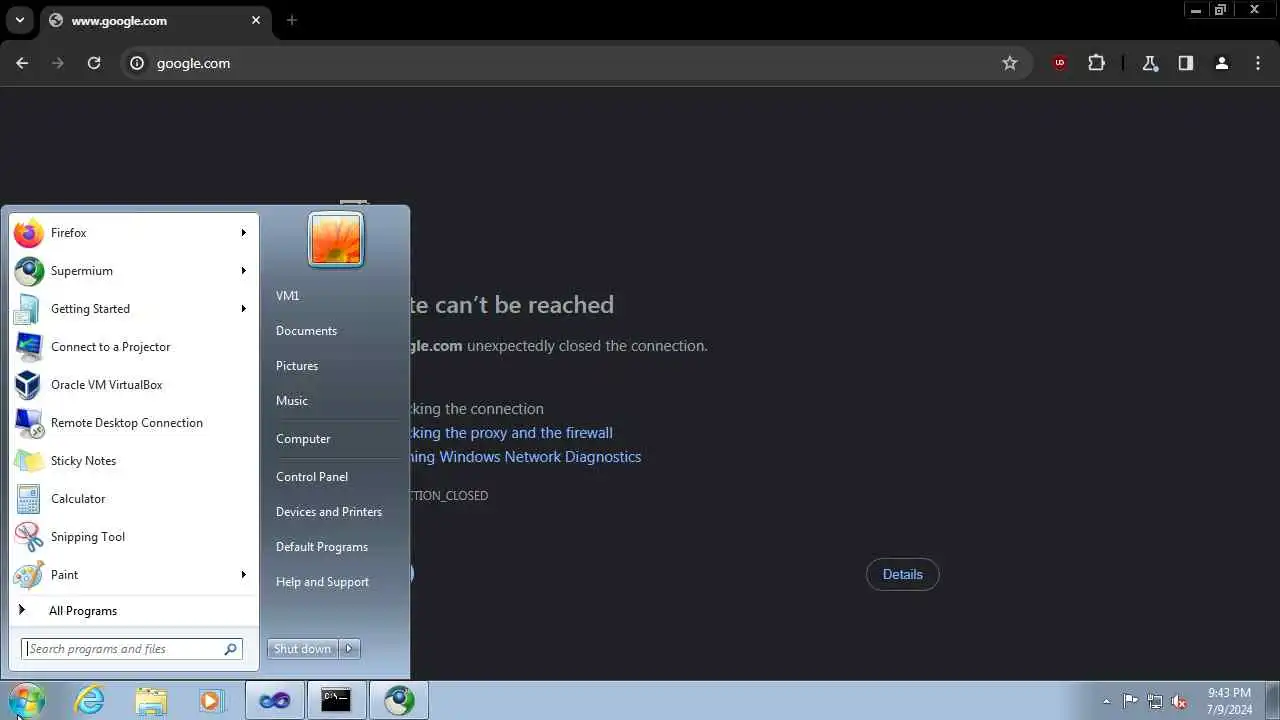Switch to the infinity-logo app in taskbar
This screenshot has width=1280, height=720.
pos(274,701)
